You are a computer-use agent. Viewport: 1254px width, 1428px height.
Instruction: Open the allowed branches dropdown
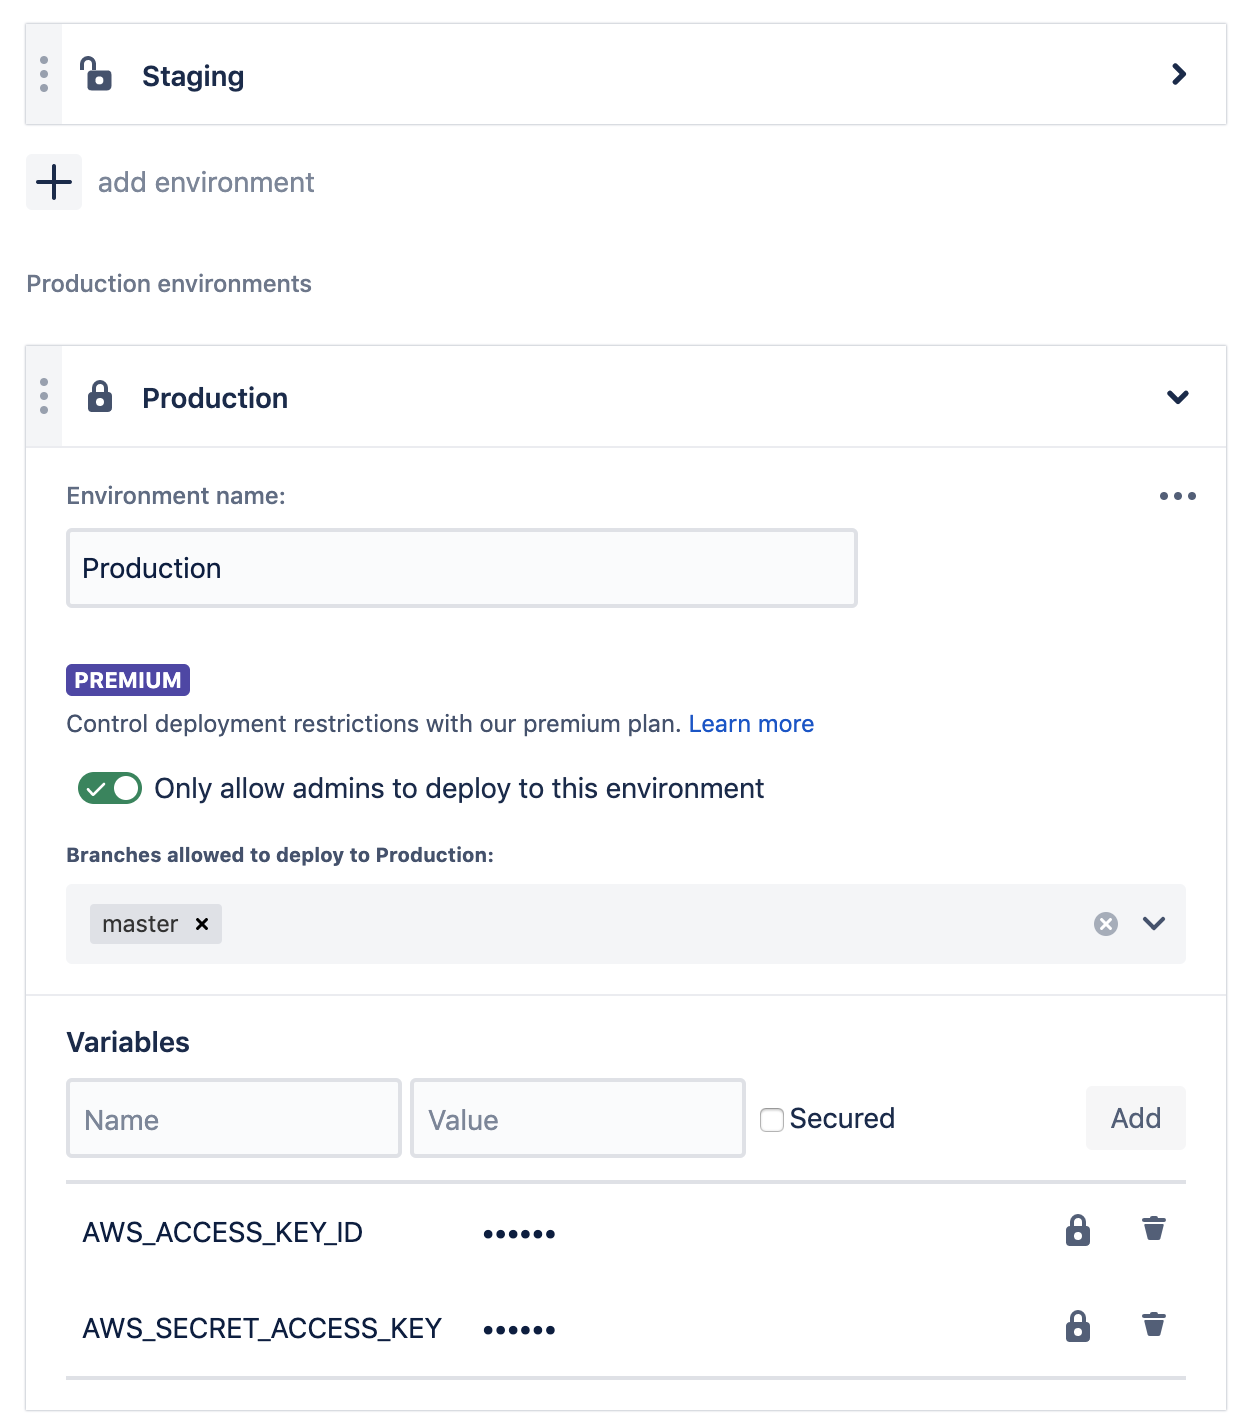(1154, 924)
